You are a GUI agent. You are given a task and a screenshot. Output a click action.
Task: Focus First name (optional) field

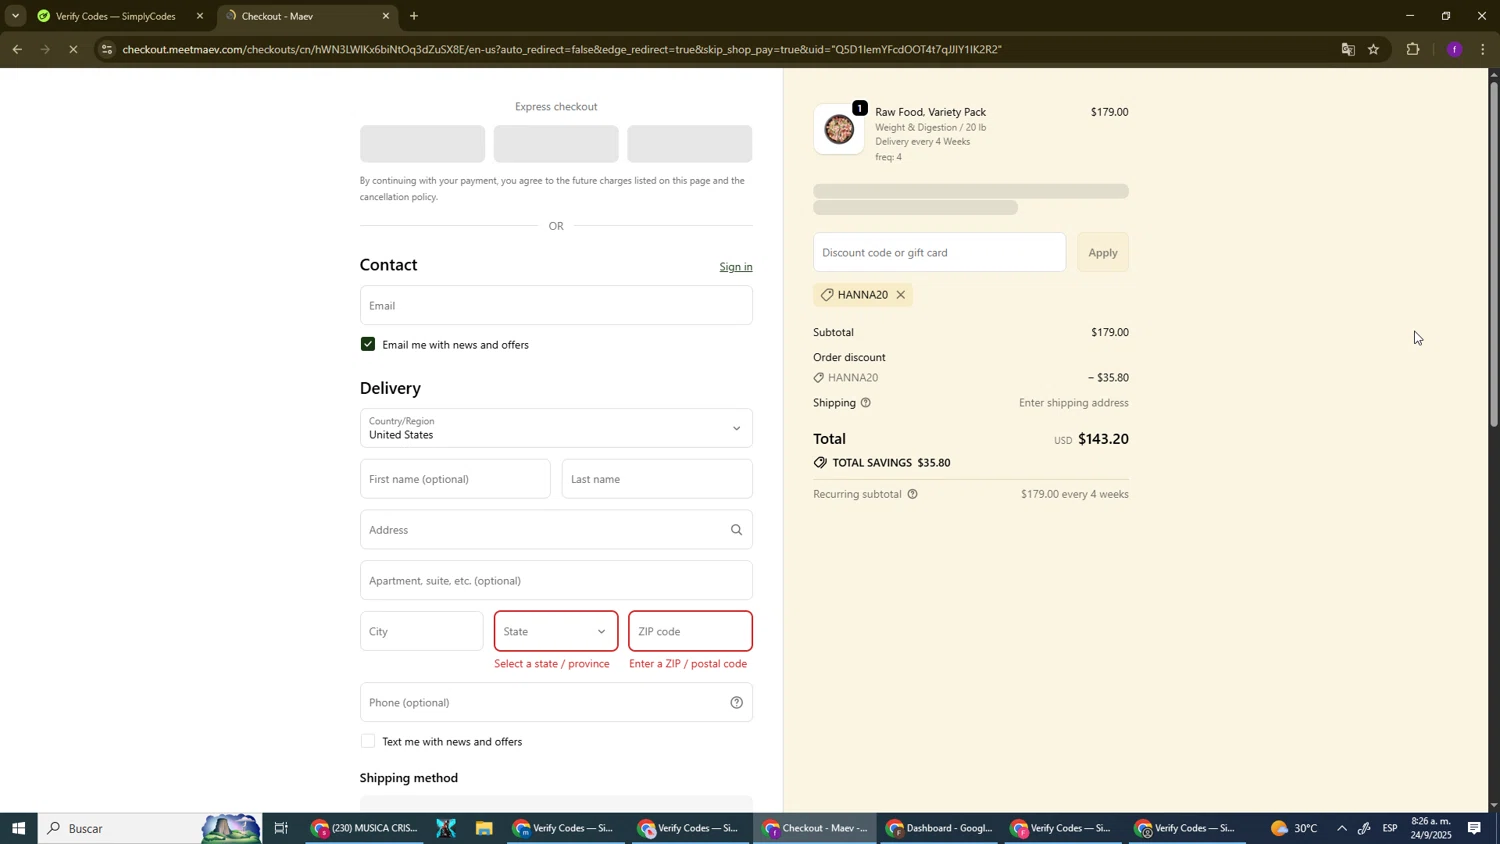pos(455,479)
